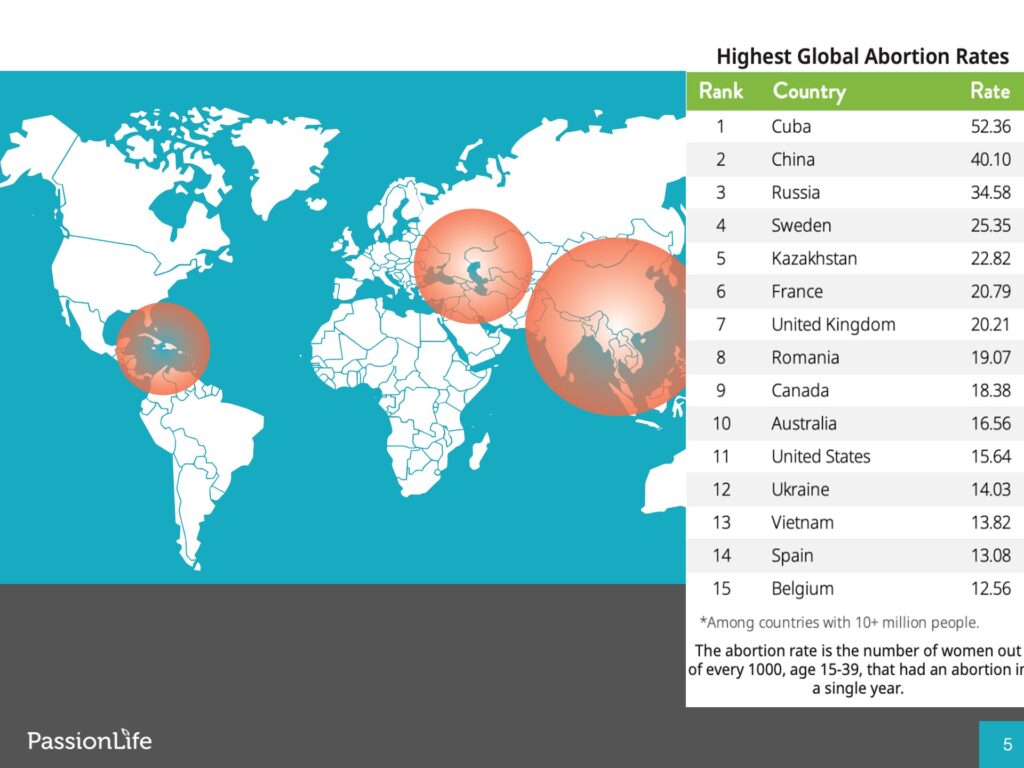The image size is (1024, 768).
Task: Select the Kazakhstan country name
Action: click(x=814, y=259)
